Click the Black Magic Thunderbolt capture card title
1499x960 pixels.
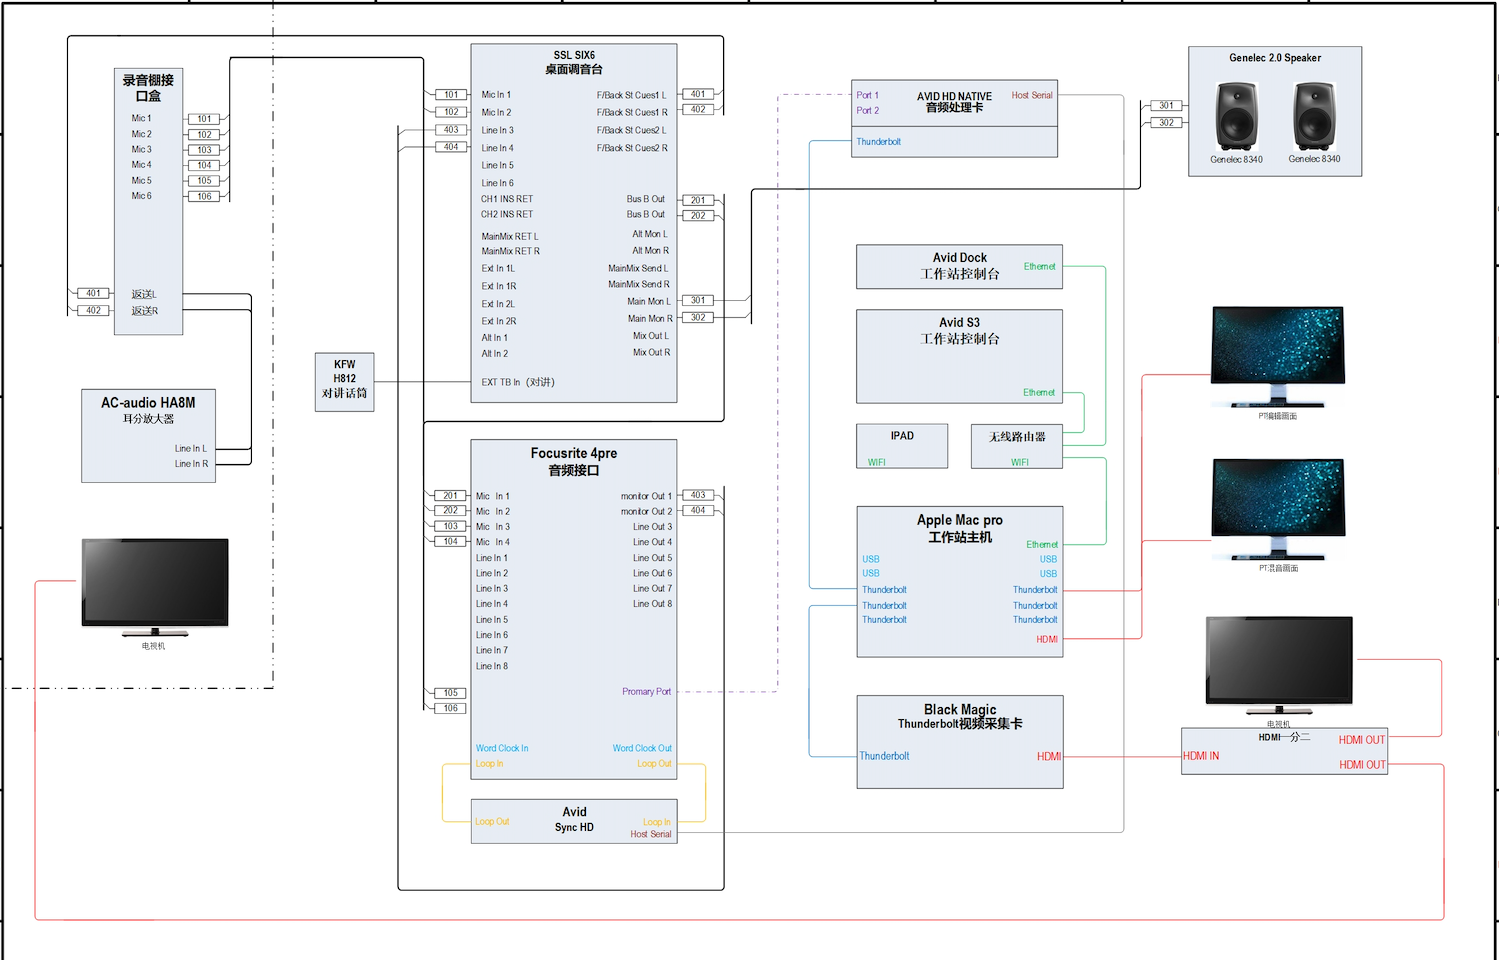[959, 716]
